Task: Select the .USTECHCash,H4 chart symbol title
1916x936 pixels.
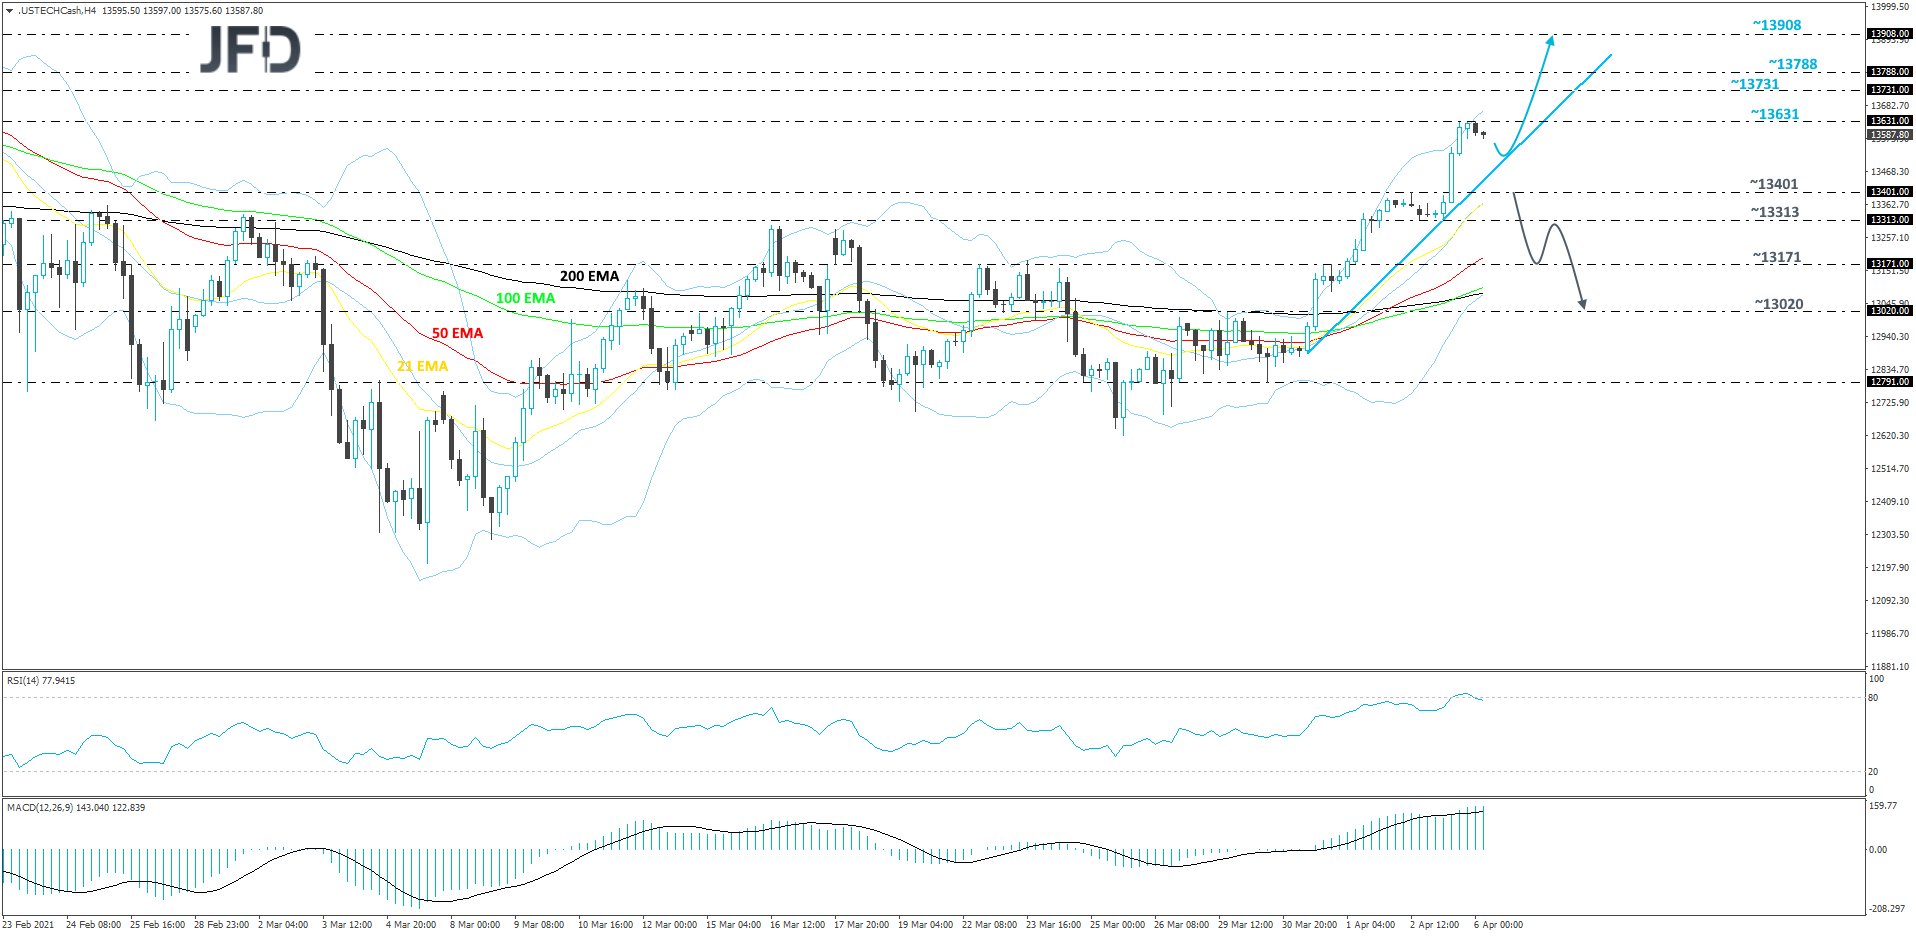Action: coord(57,11)
